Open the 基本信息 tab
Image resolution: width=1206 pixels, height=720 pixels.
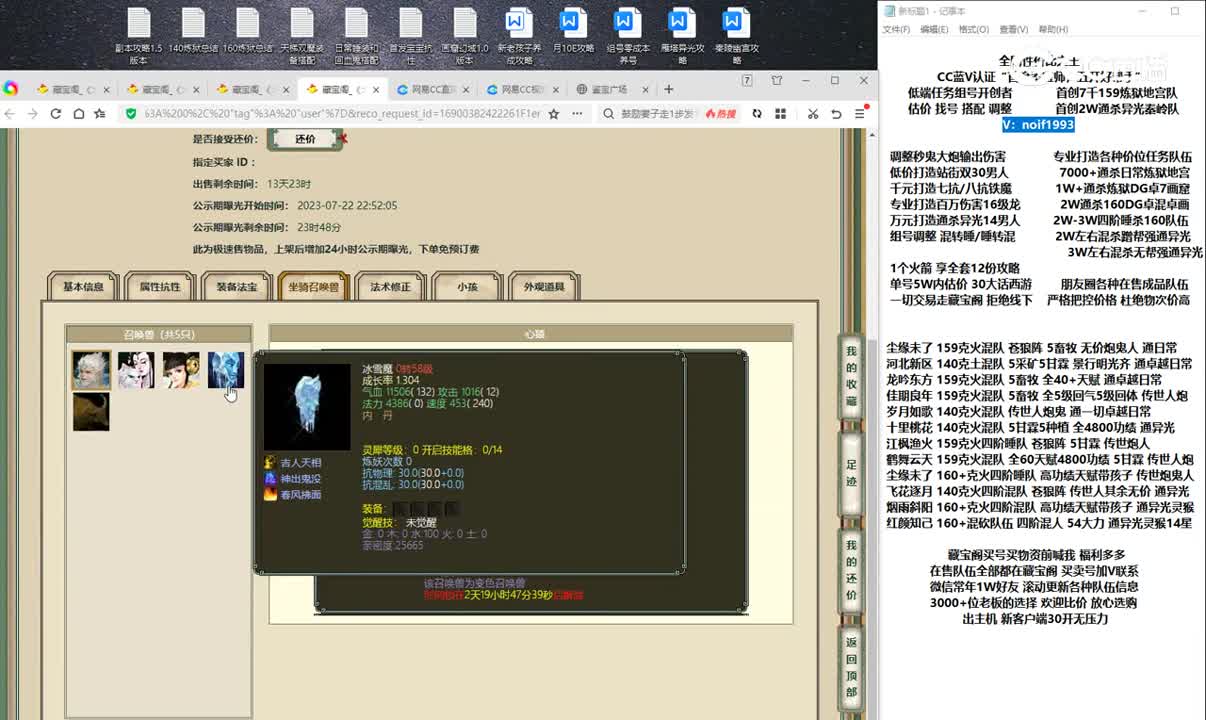(83, 287)
